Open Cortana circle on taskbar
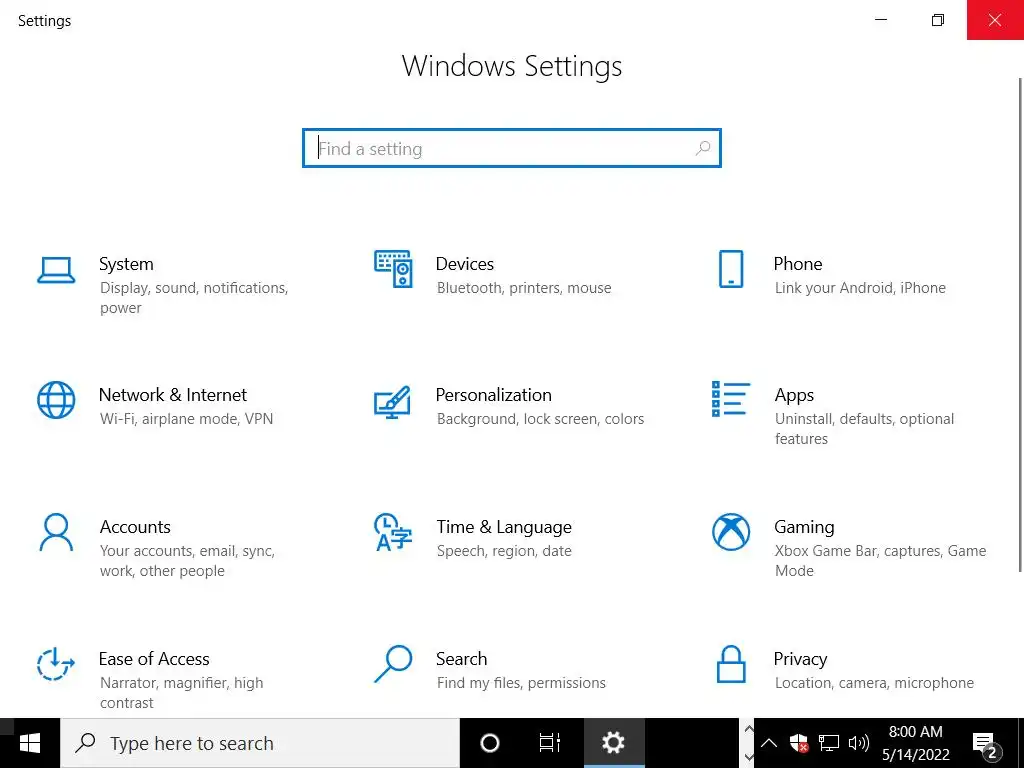This screenshot has height=768, width=1024. coord(490,743)
